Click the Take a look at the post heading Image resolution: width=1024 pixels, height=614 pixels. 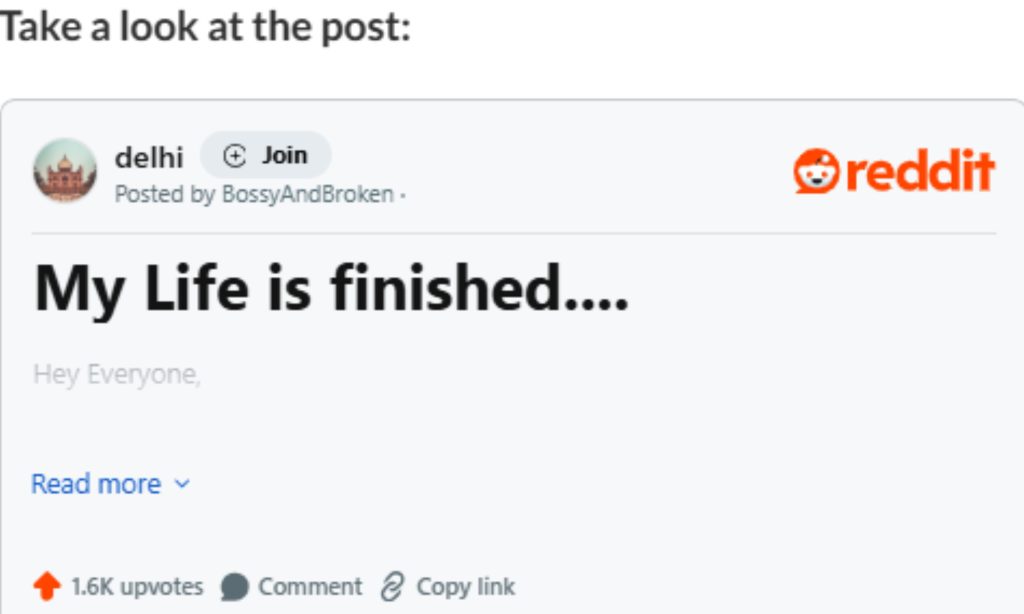click(x=205, y=27)
